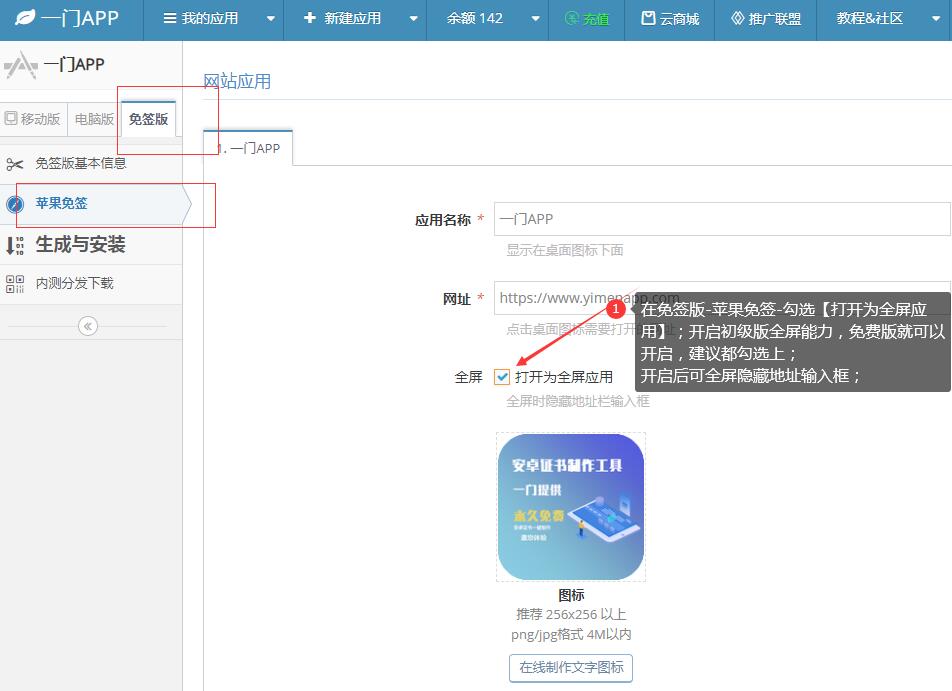Open the 余额 142 dropdown arrow
952x691 pixels.
536,19
